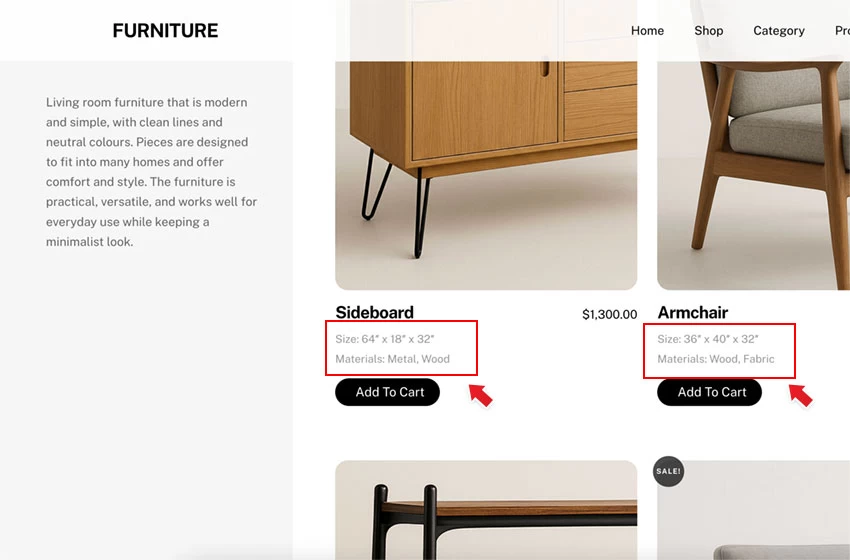Open the Category menu item

pos(778,31)
